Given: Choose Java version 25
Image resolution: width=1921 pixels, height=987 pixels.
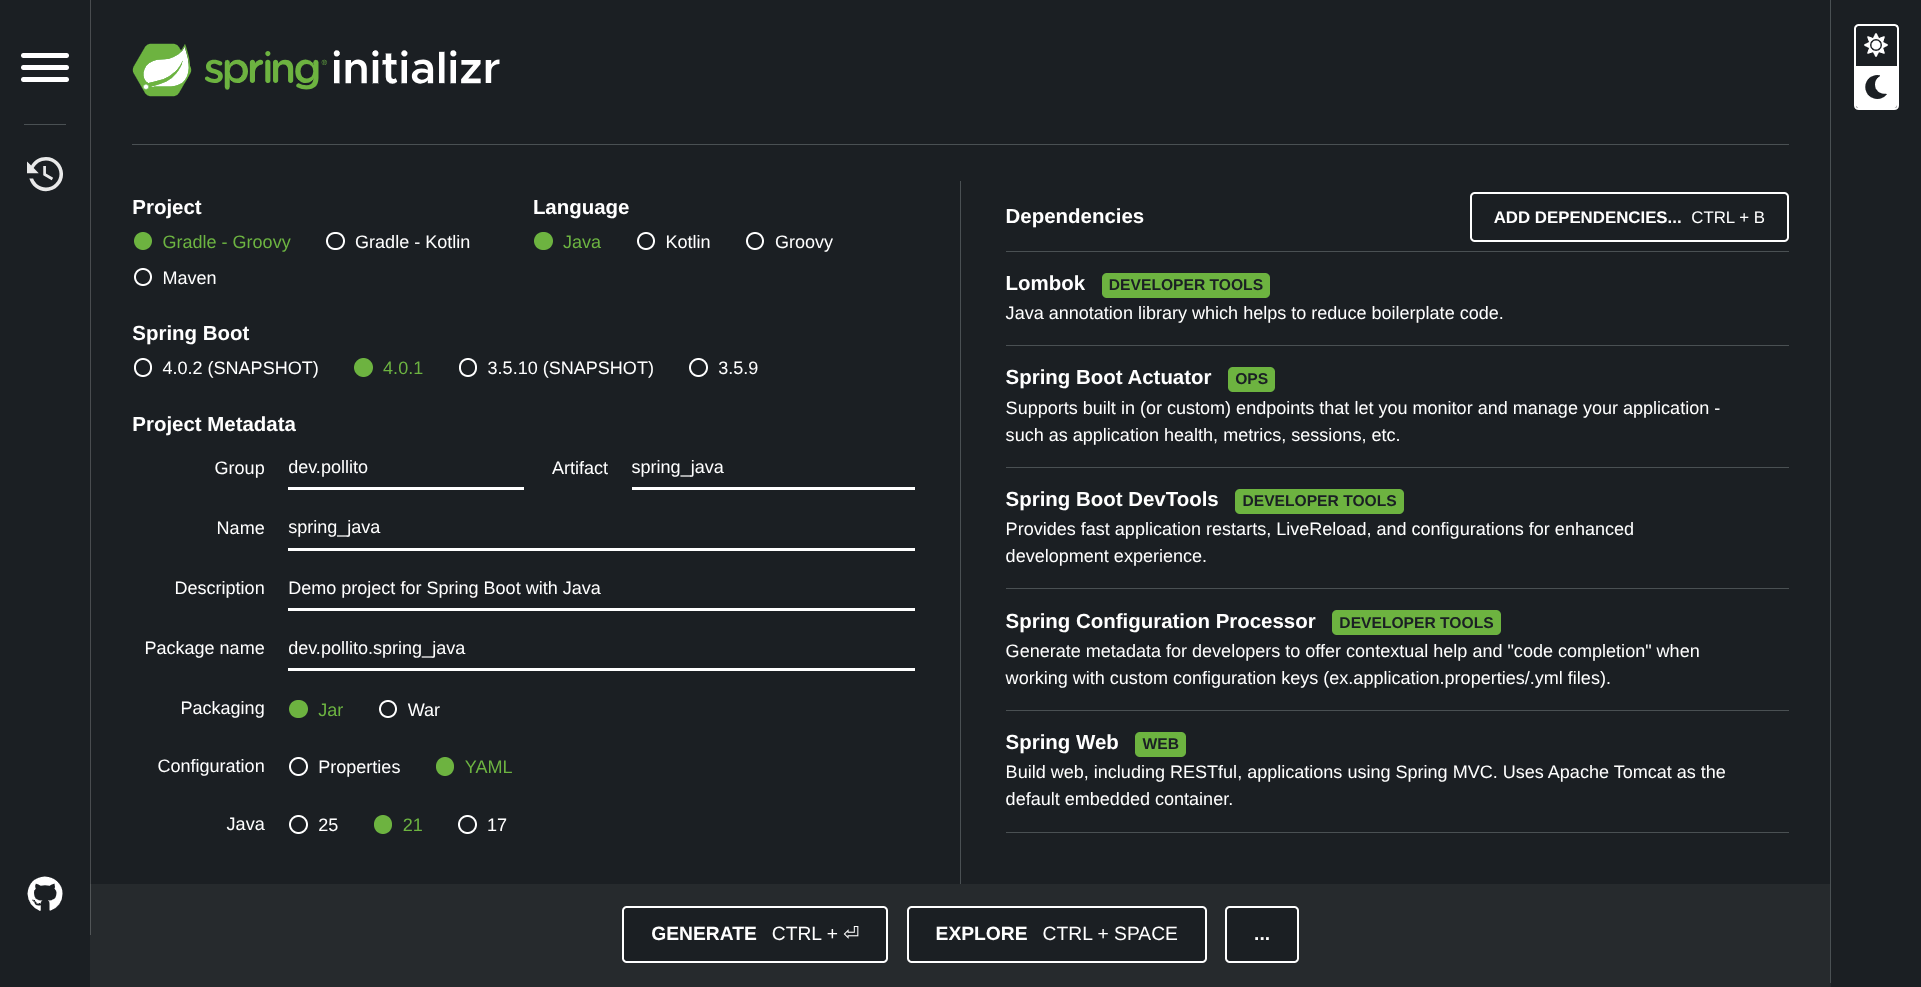Looking at the screenshot, I should click(x=298, y=825).
